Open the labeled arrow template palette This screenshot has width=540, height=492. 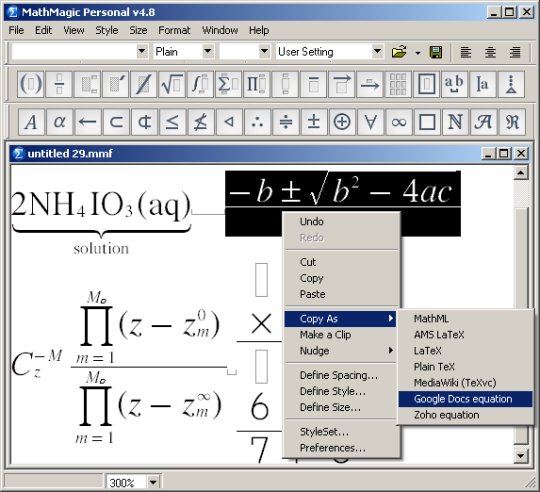click(x=370, y=84)
